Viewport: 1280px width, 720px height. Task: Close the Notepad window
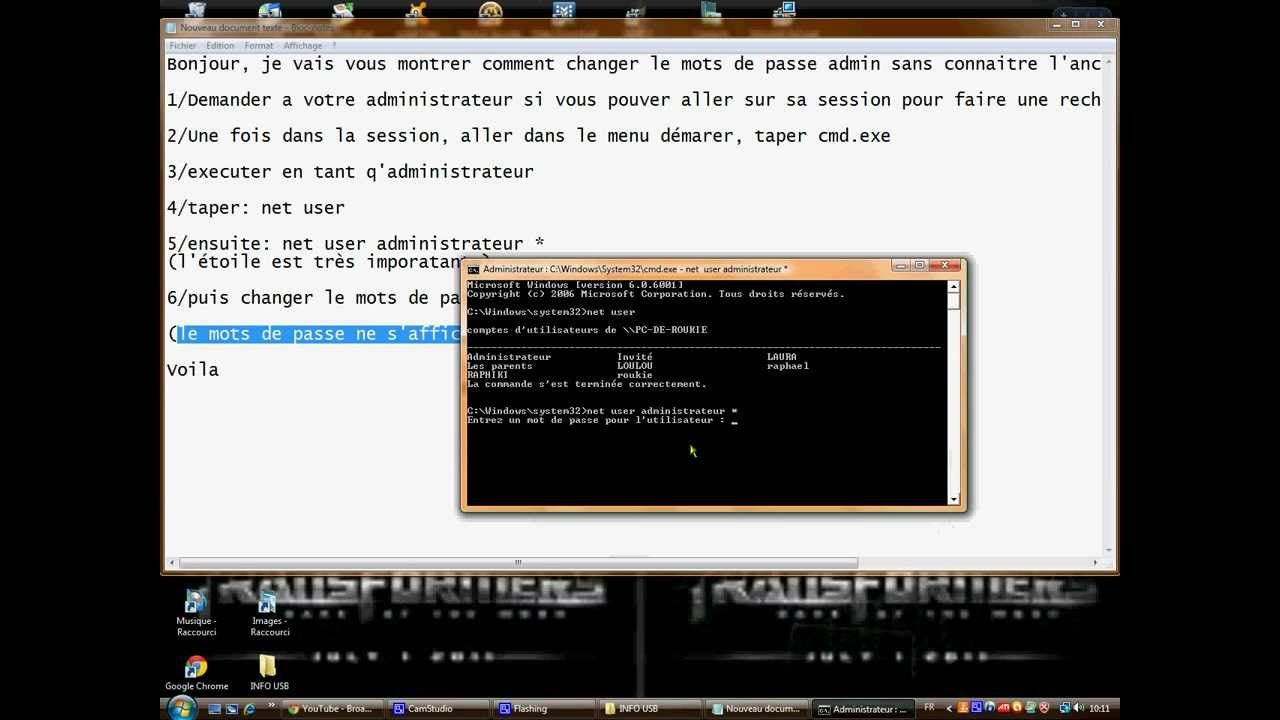(x=1099, y=24)
